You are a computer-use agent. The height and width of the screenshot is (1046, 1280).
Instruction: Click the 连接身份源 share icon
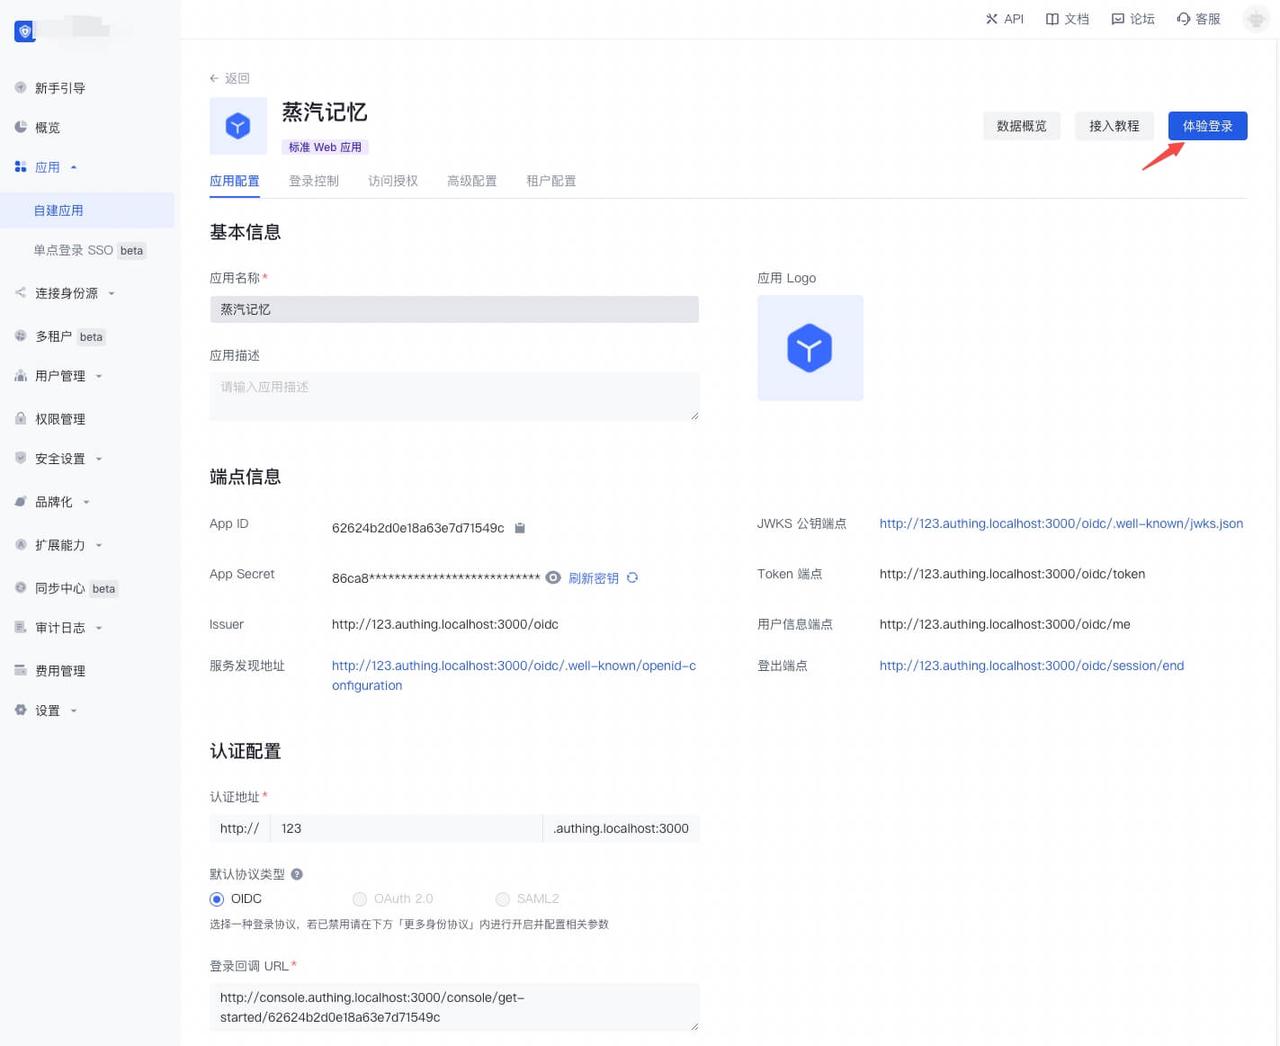coord(20,292)
